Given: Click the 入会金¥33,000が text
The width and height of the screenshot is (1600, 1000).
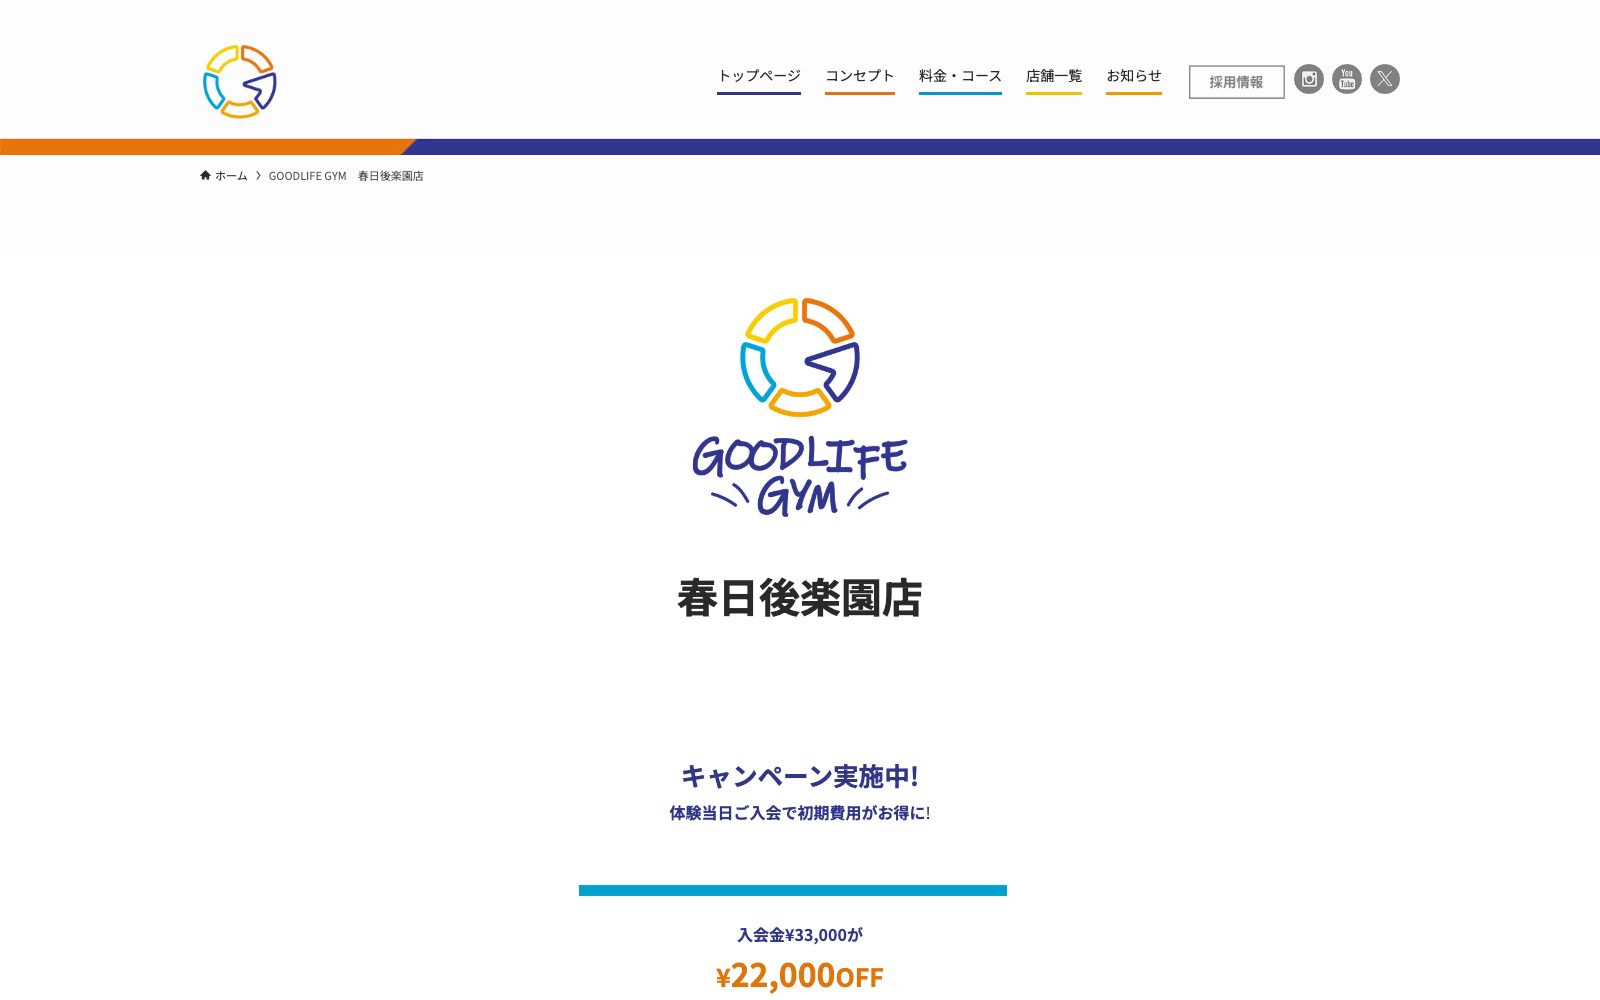Looking at the screenshot, I should pyautogui.click(x=800, y=935).
